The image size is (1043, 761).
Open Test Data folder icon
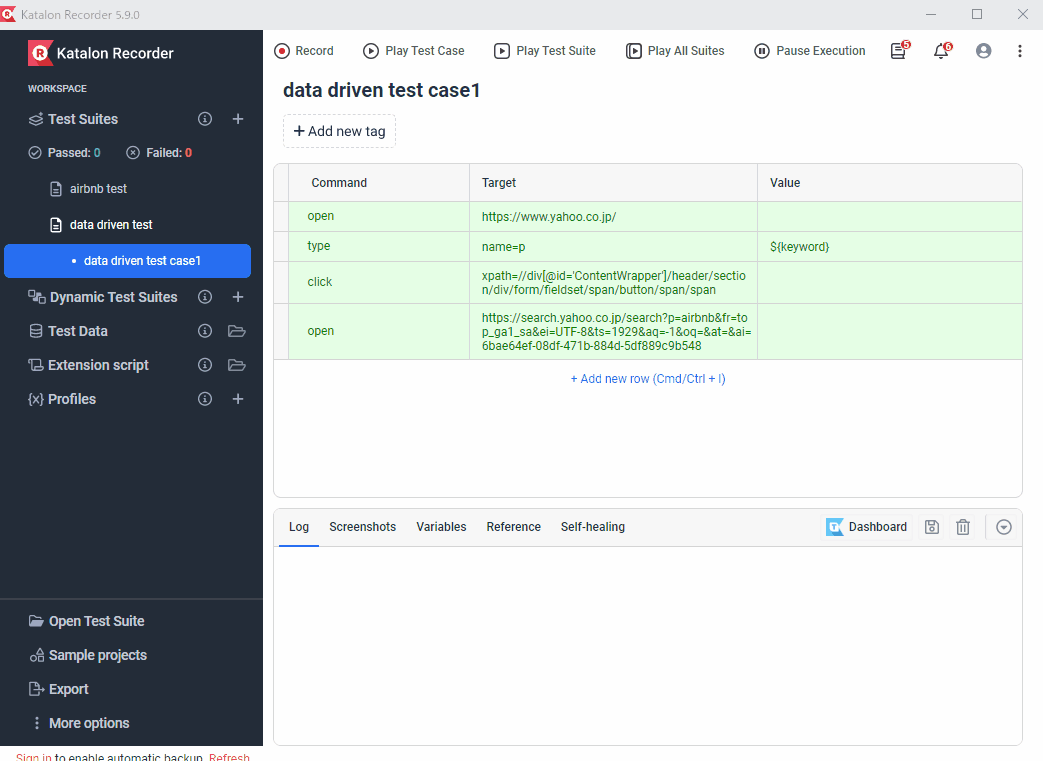tap(237, 331)
